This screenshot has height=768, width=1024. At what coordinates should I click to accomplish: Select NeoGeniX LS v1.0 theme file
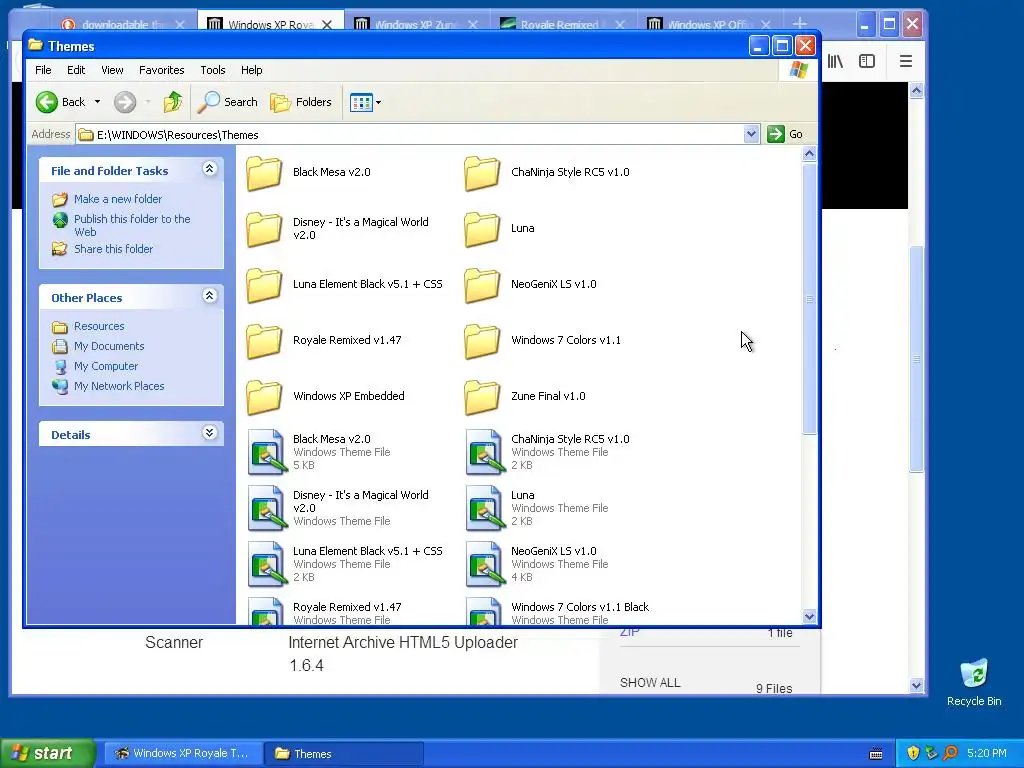(537, 564)
